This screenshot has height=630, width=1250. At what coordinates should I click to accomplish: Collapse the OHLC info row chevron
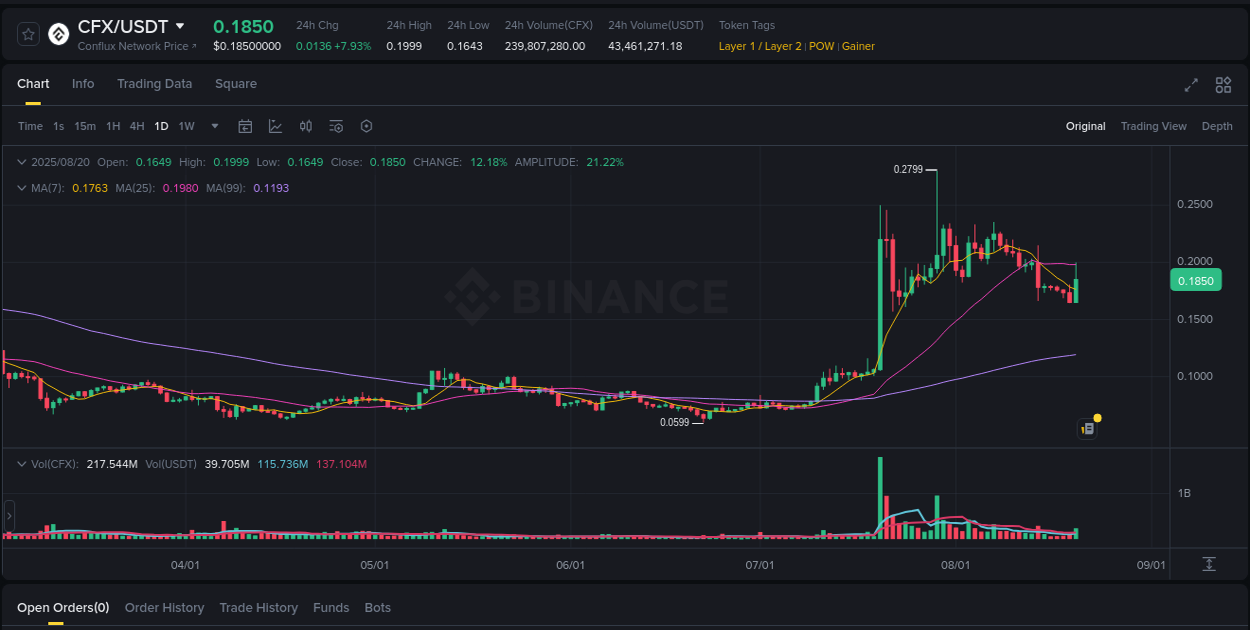tap(22, 161)
